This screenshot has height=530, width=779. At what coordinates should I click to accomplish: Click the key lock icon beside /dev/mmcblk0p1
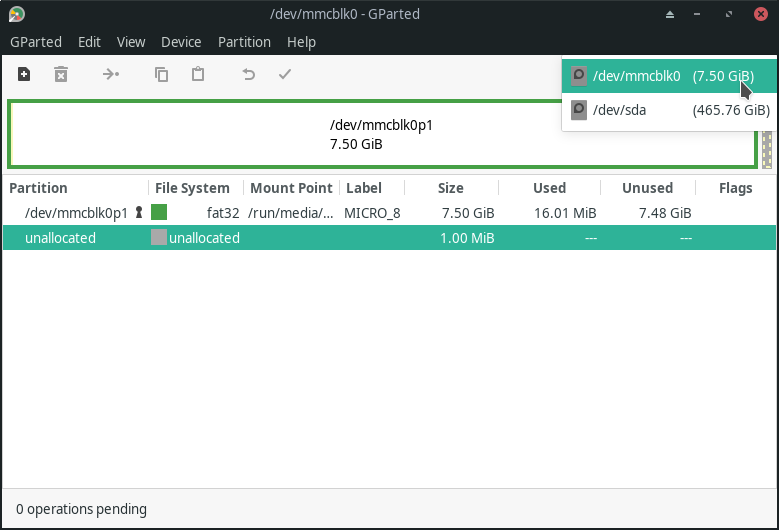point(139,213)
